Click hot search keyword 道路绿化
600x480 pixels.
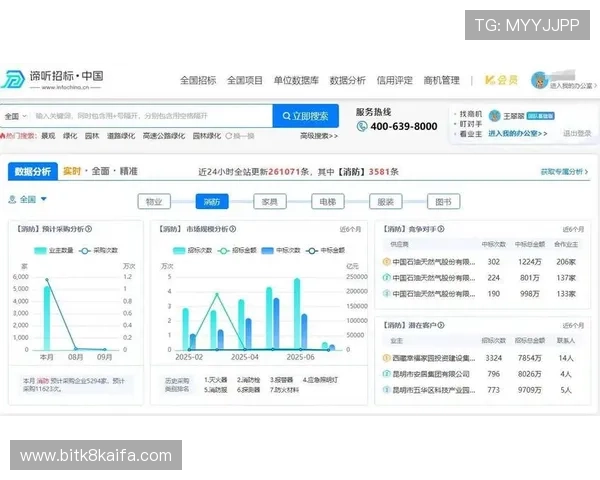pyautogui.click(x=121, y=136)
